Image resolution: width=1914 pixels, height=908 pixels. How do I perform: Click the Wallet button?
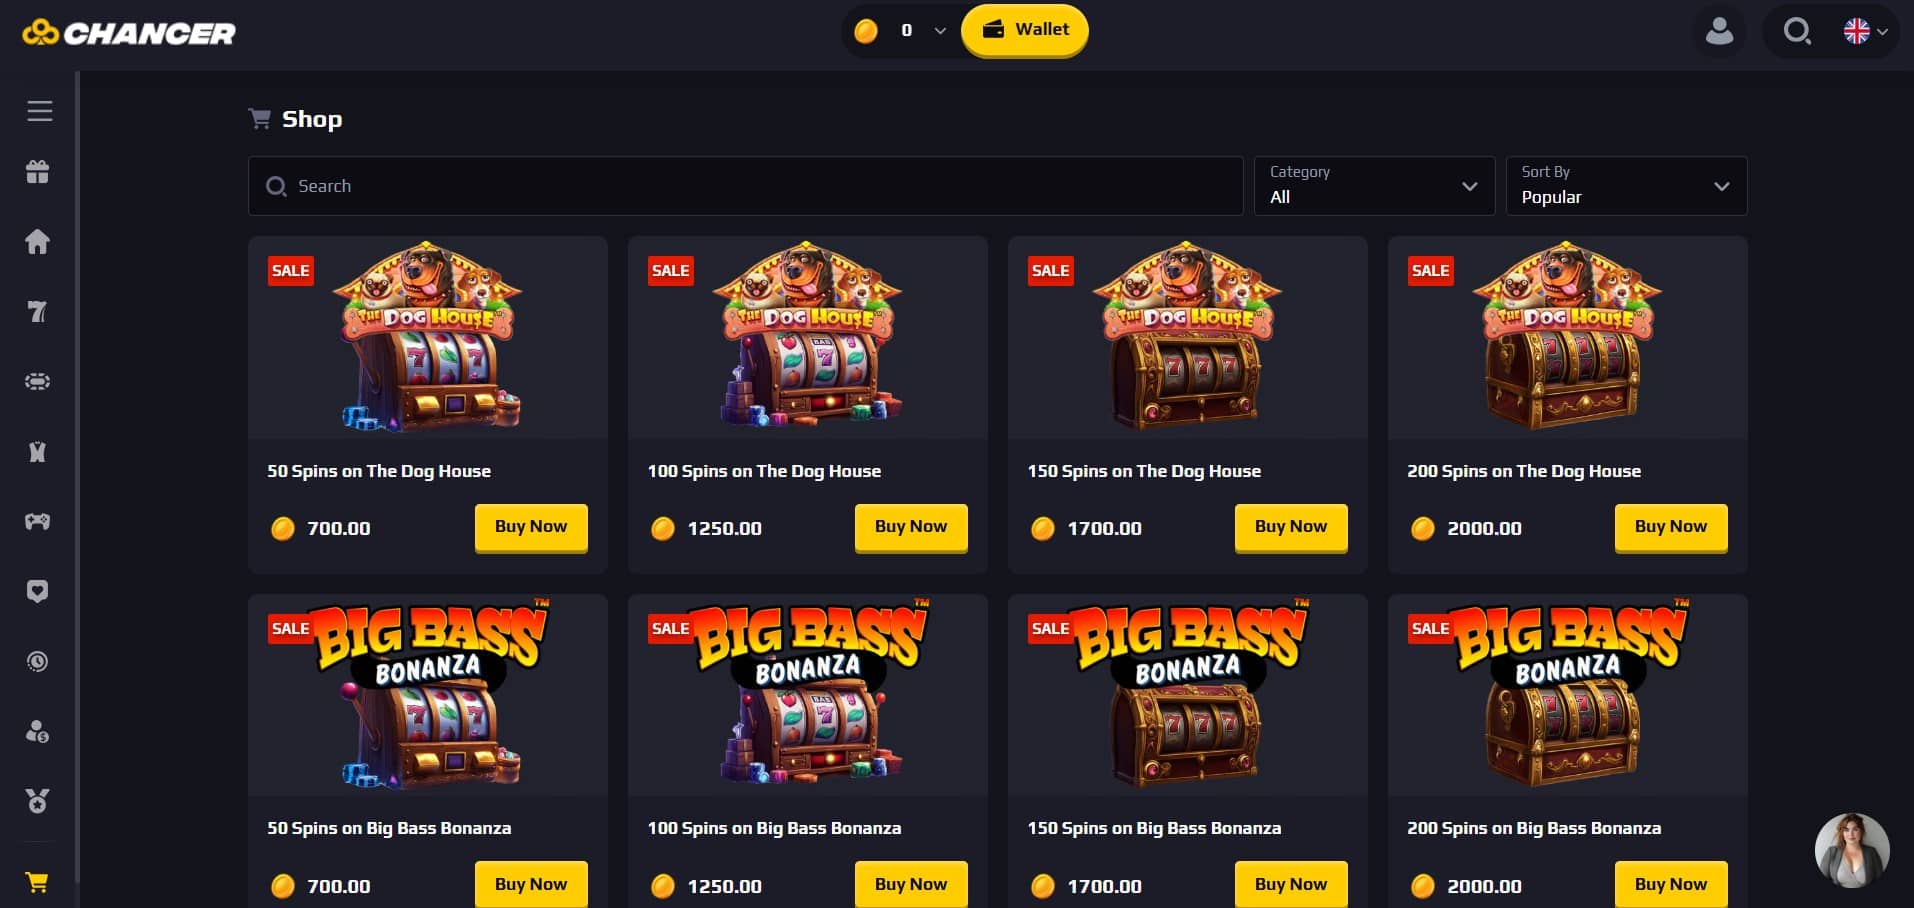(1025, 30)
